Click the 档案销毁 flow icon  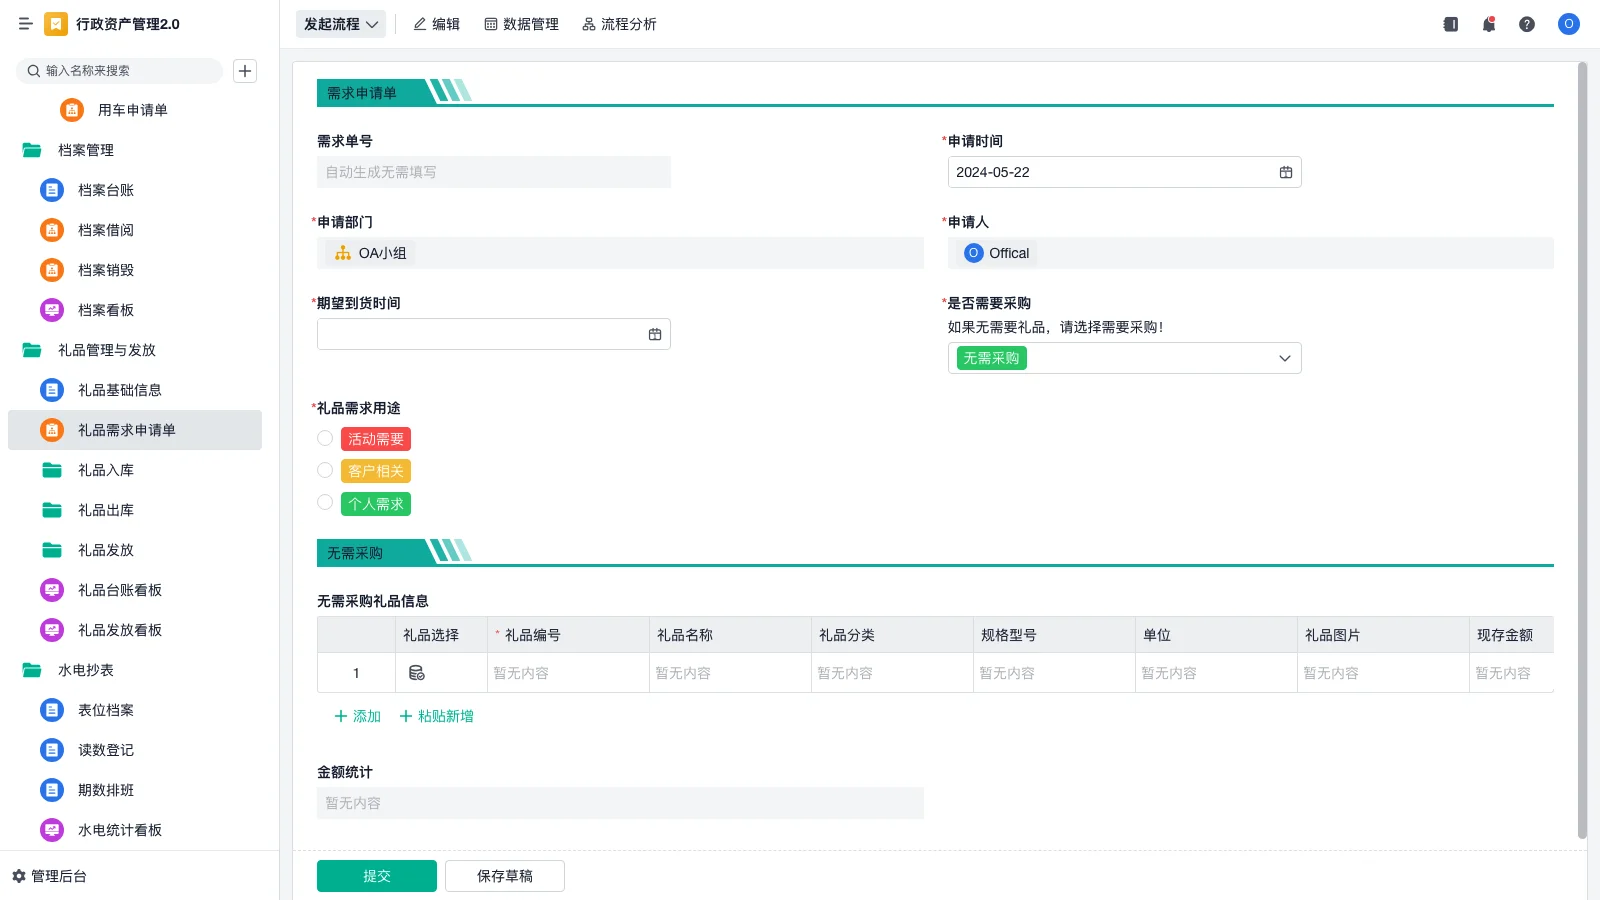click(x=52, y=270)
